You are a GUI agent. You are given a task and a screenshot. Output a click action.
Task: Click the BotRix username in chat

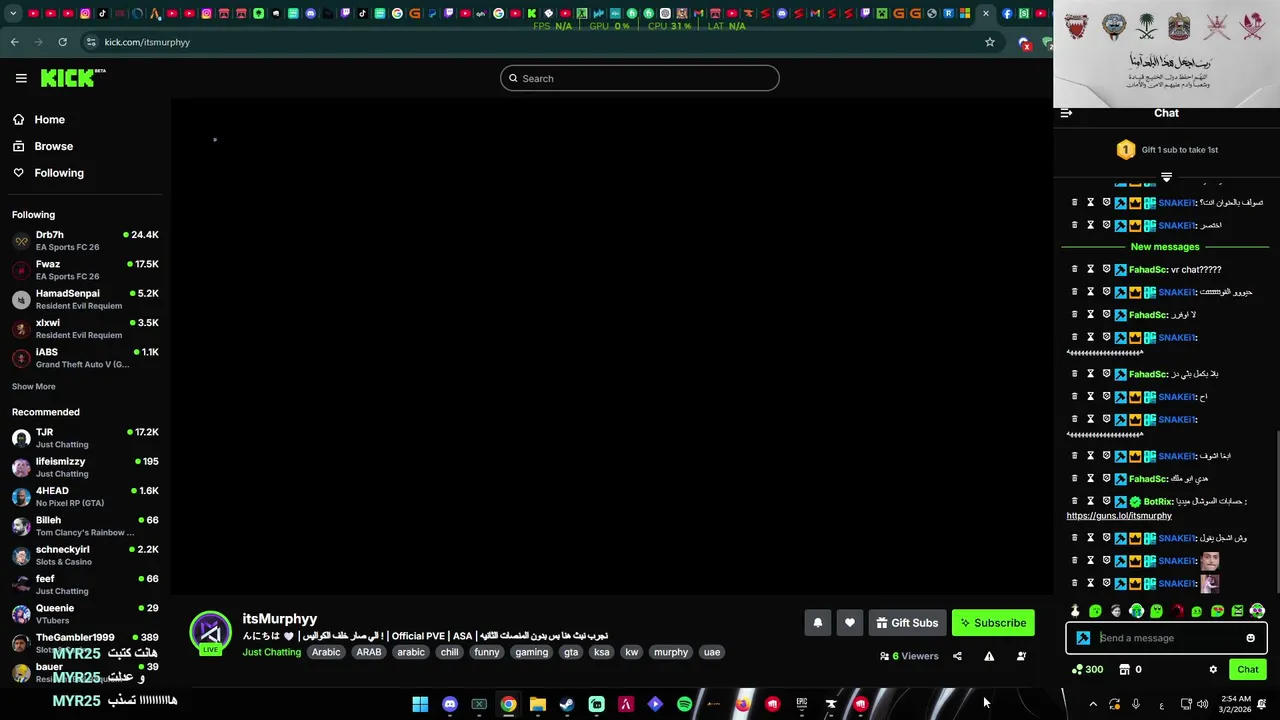[1158, 502]
